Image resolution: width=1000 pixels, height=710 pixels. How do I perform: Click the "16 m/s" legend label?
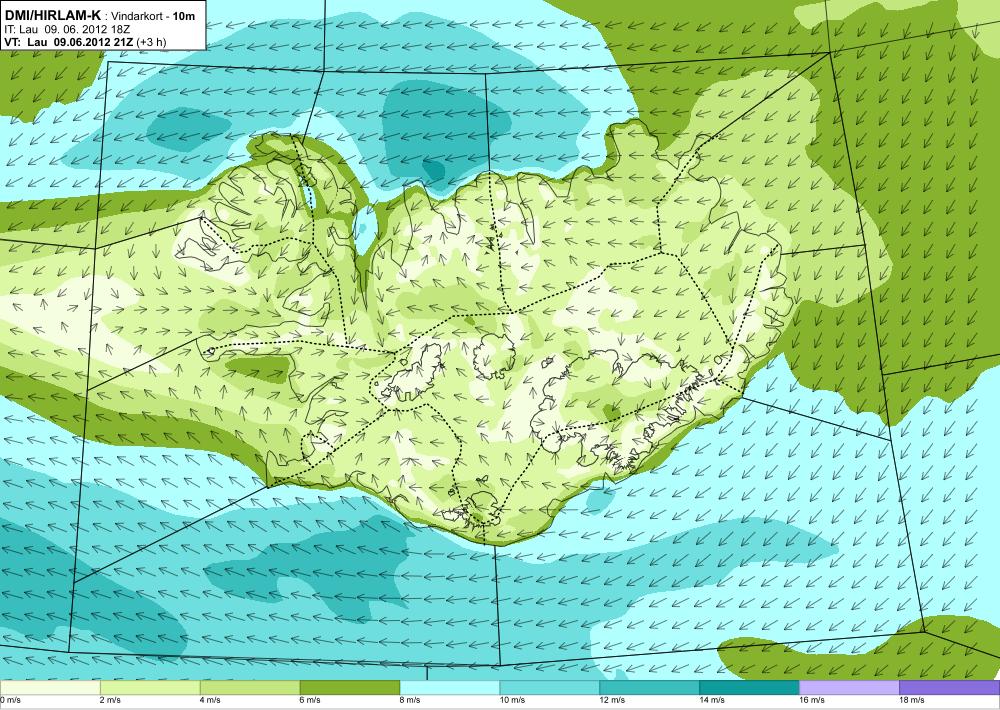[812, 700]
